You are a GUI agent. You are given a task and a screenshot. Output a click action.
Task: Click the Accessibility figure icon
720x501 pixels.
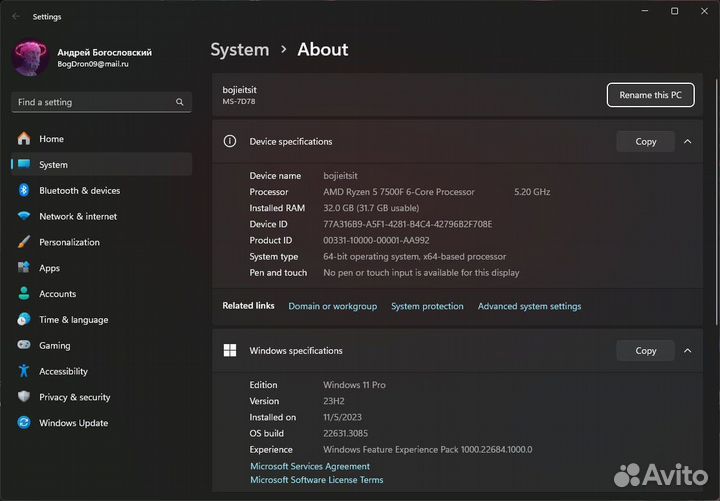coord(24,371)
